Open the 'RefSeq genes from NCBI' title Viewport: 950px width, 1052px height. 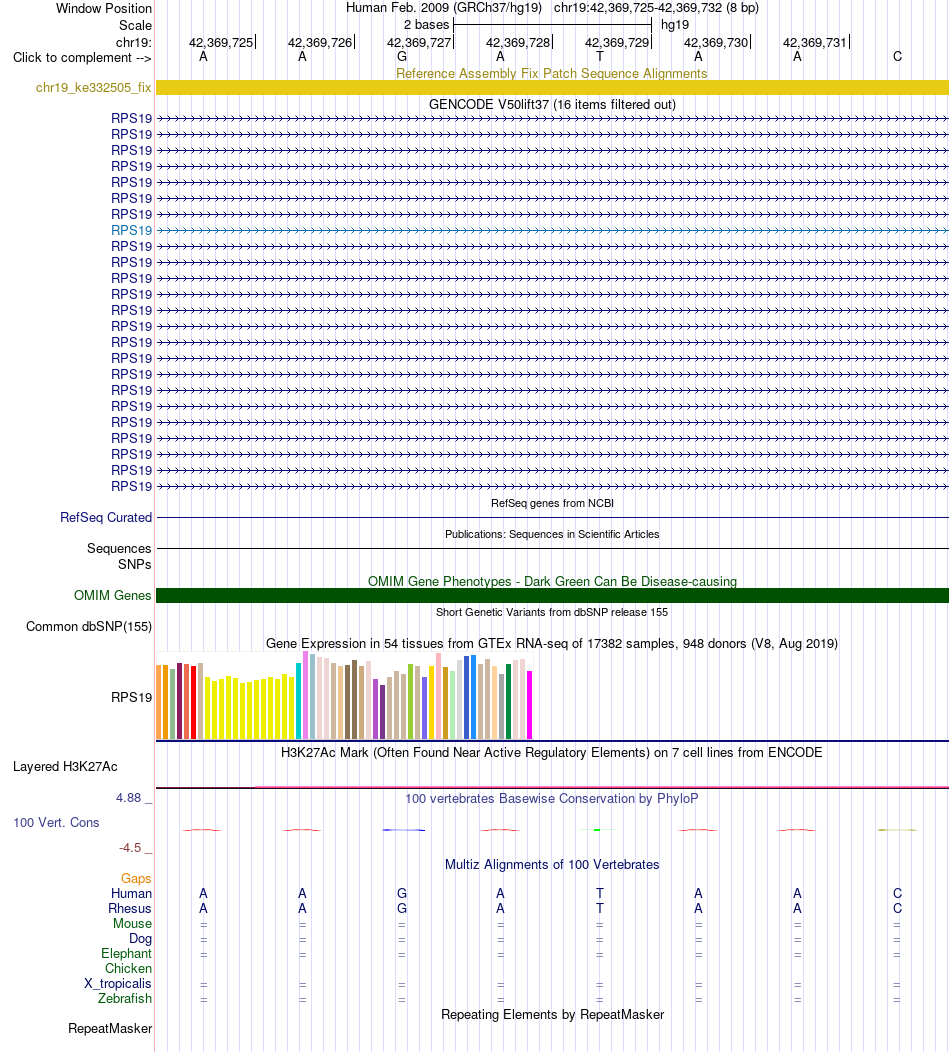tap(552, 503)
